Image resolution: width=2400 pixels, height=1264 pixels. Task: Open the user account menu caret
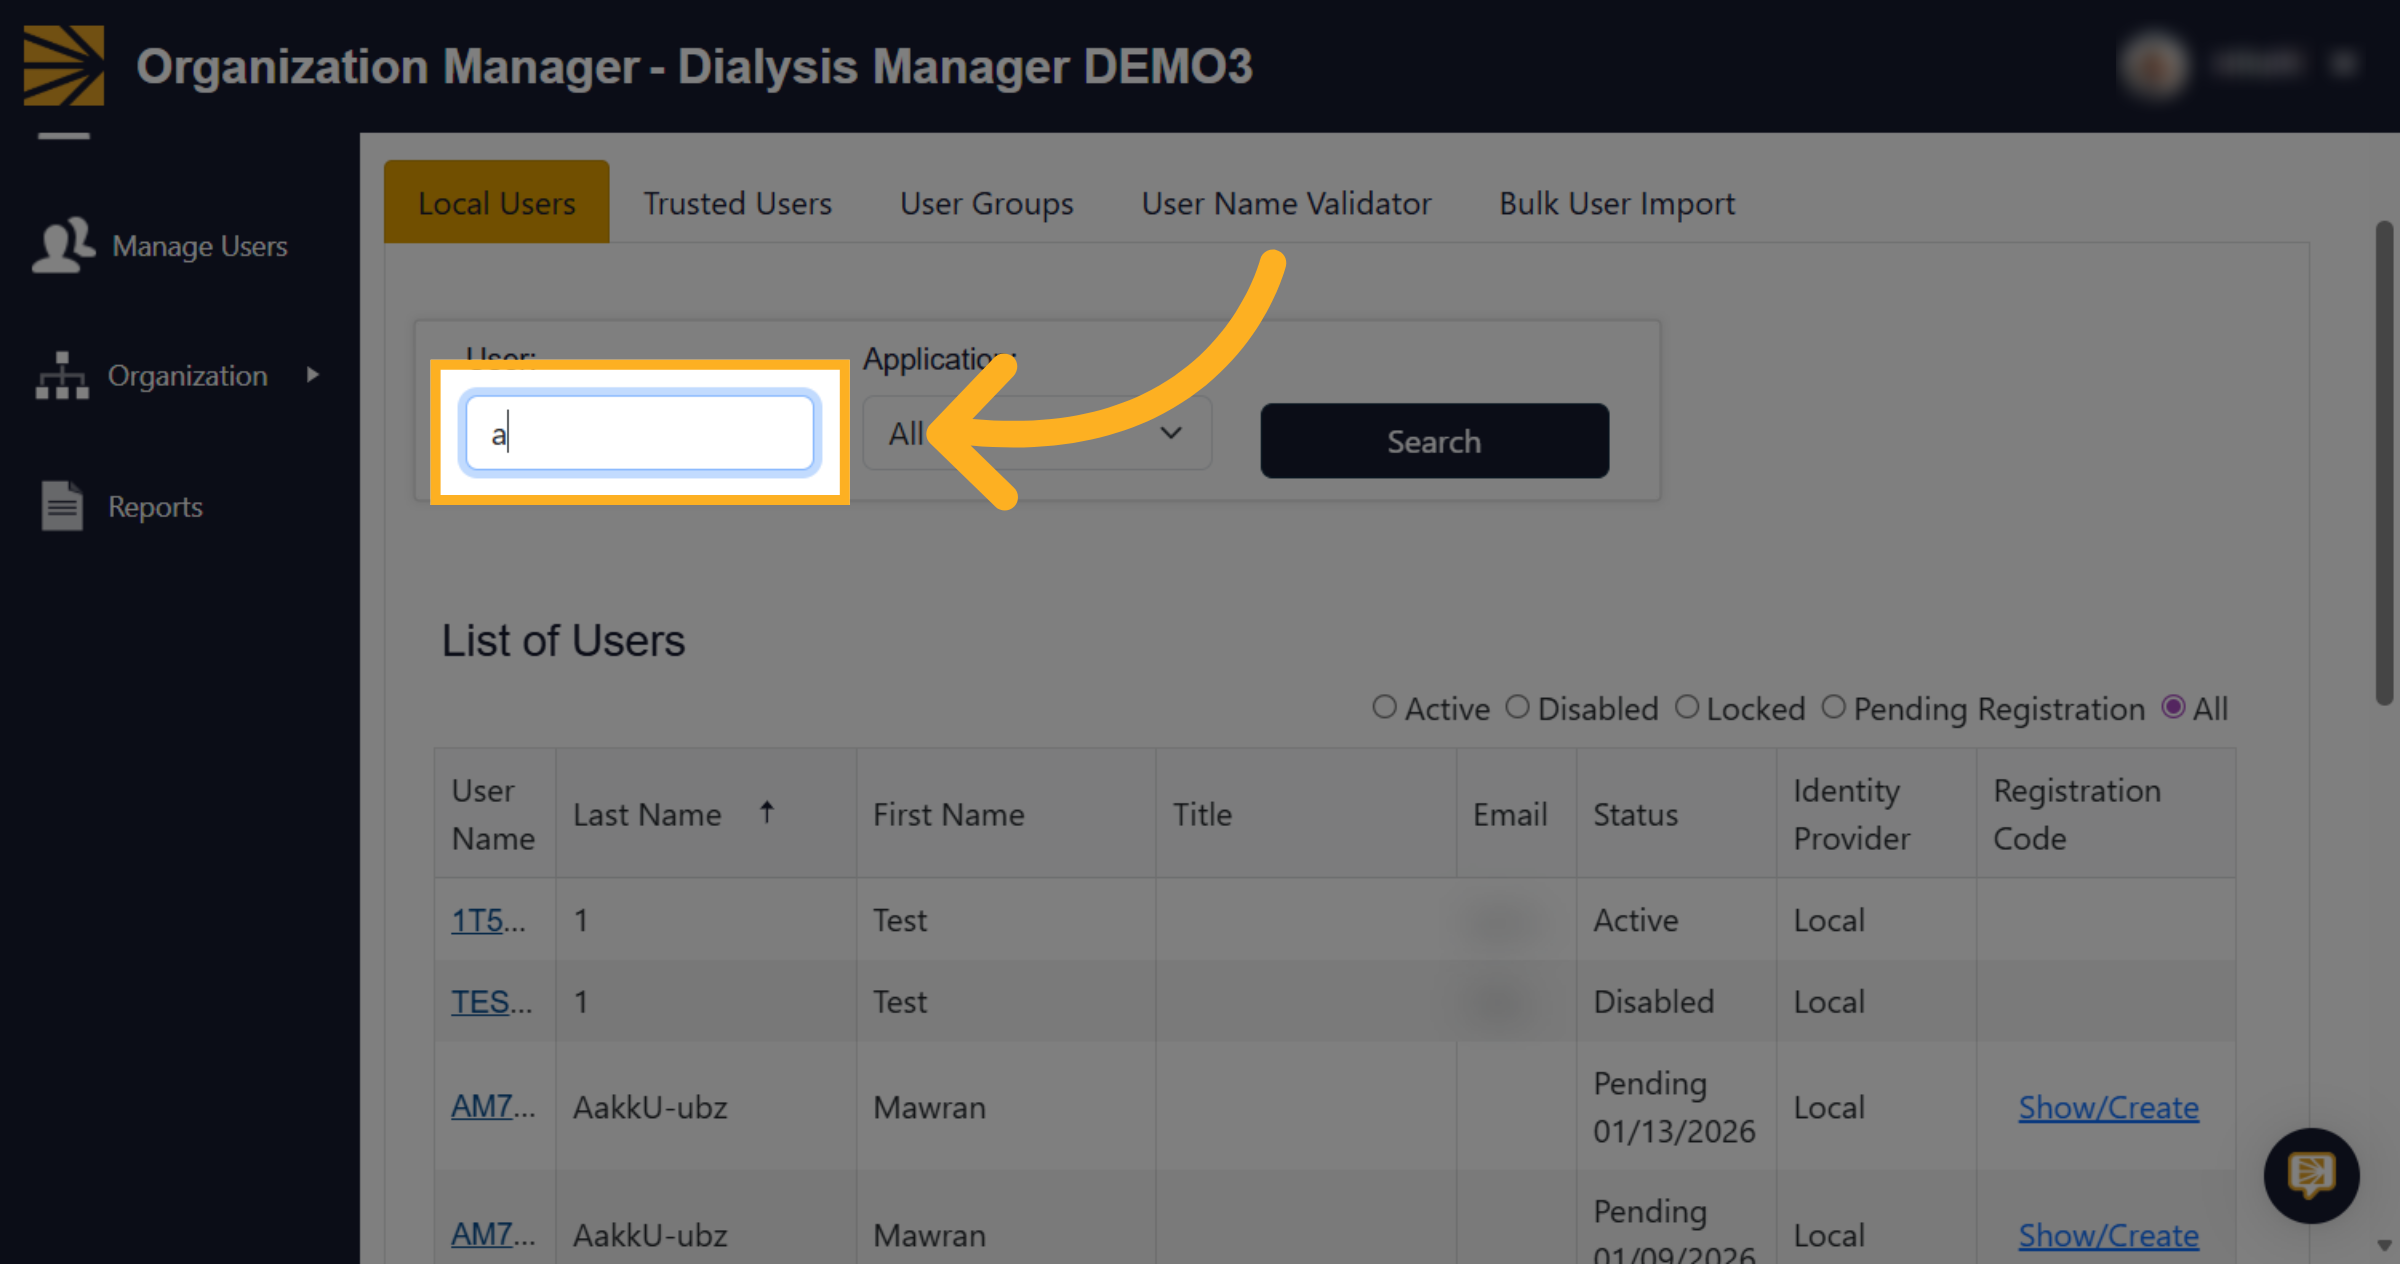pyautogui.click(x=2344, y=65)
